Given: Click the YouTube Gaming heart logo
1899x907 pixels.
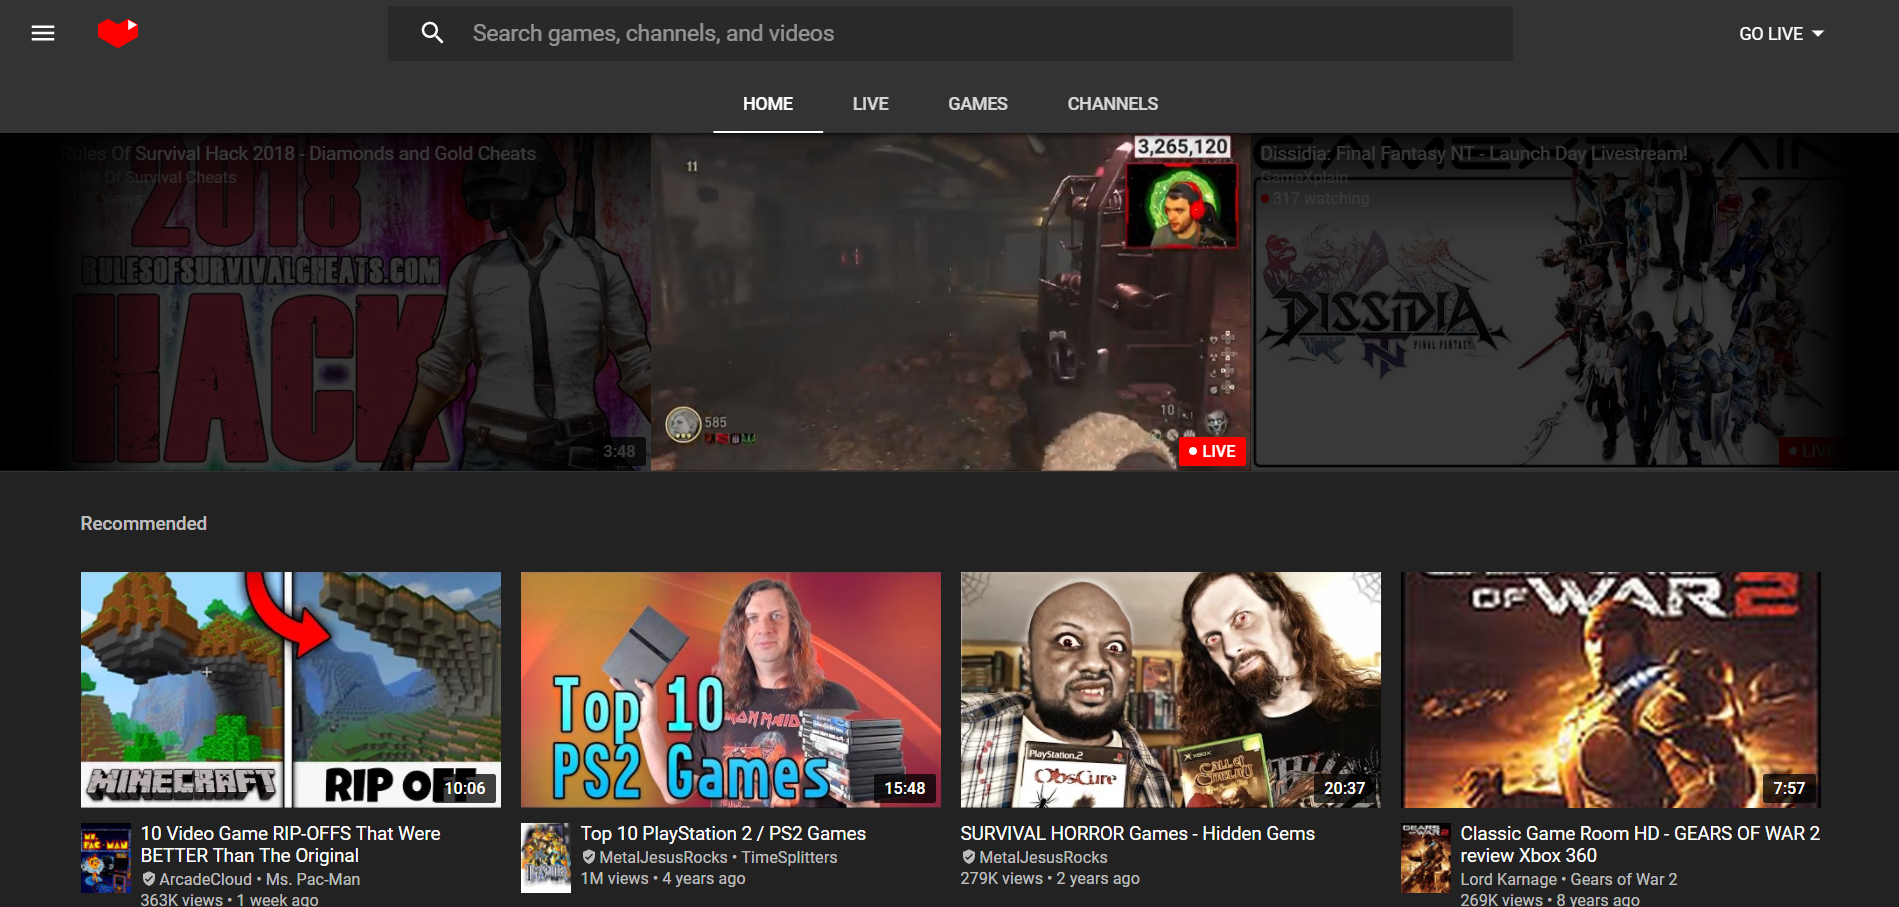Looking at the screenshot, I should (117, 33).
